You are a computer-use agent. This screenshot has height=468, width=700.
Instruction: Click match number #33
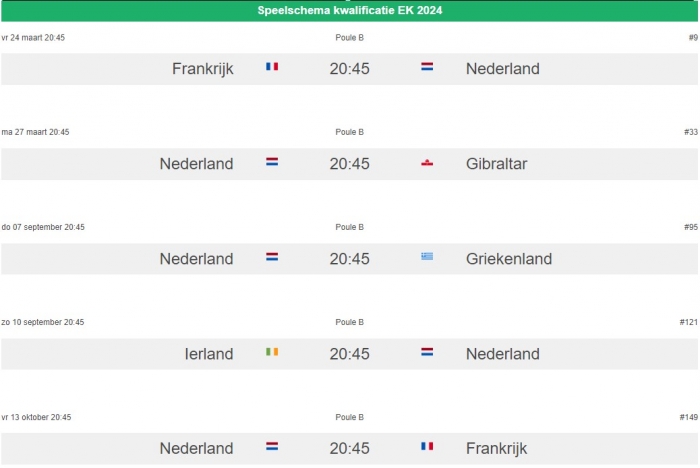click(690, 132)
